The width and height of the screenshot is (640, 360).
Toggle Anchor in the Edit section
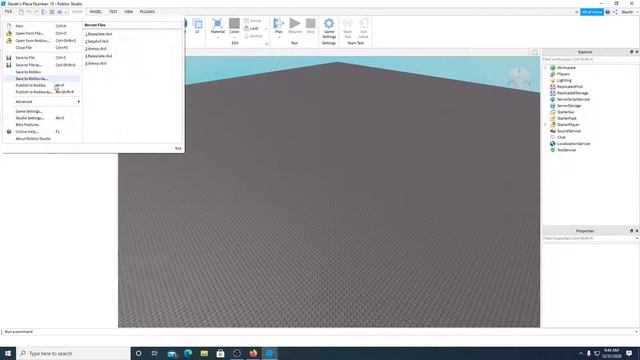point(253,36)
